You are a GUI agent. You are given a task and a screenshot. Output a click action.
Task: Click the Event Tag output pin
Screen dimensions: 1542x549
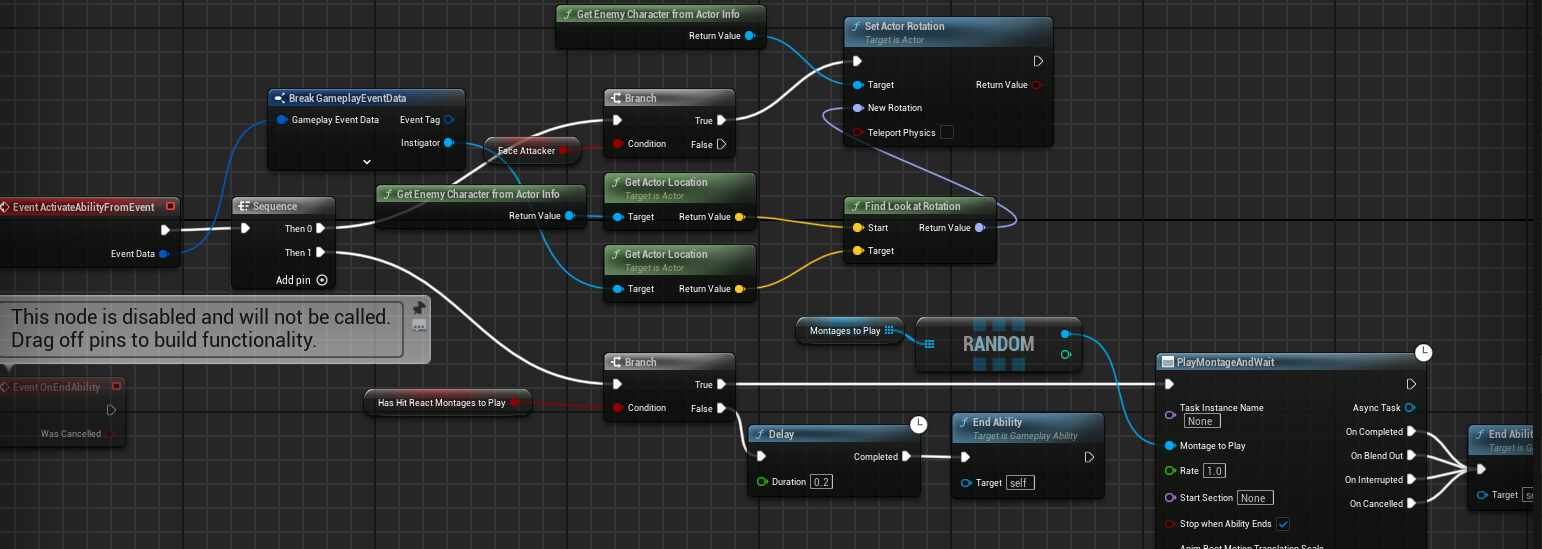449,120
